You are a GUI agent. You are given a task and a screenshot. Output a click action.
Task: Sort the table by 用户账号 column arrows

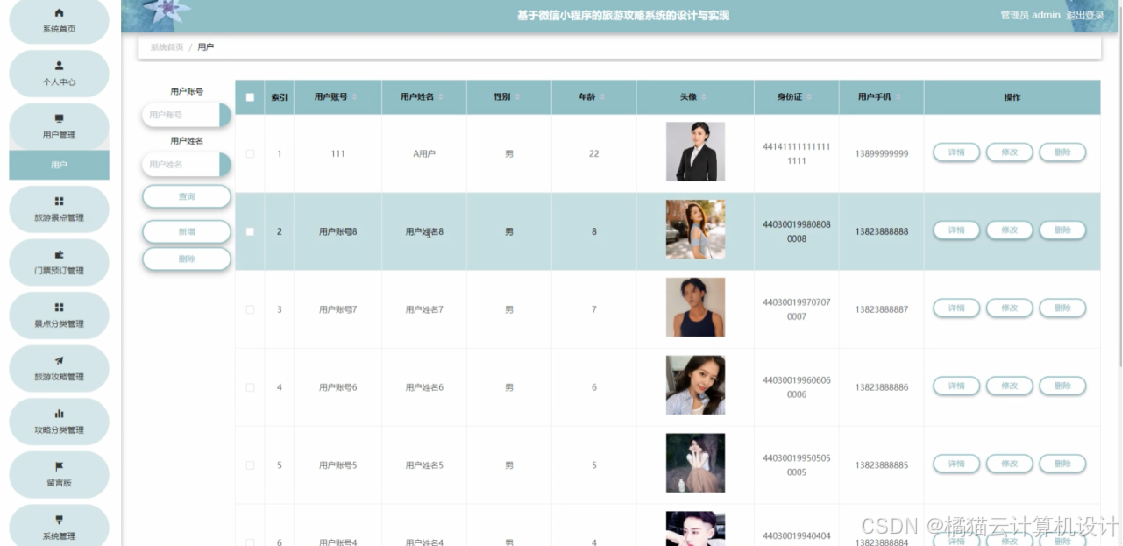pos(355,97)
